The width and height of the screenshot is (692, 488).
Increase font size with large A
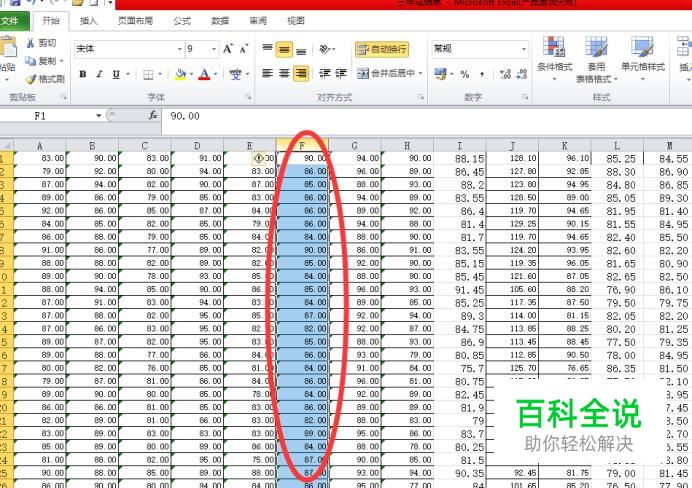(x=228, y=49)
